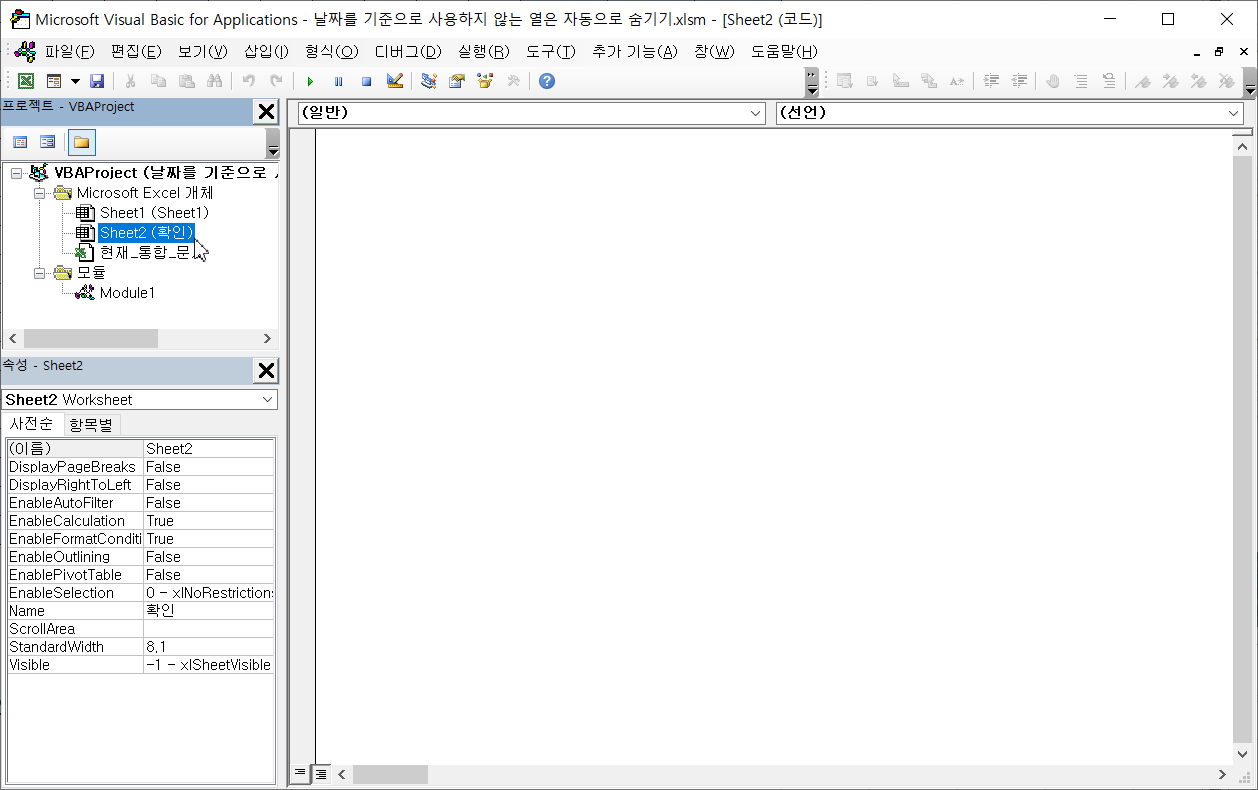The width and height of the screenshot is (1258, 790).
Task: Go to Next Bookmark icon
Action: [1170, 81]
